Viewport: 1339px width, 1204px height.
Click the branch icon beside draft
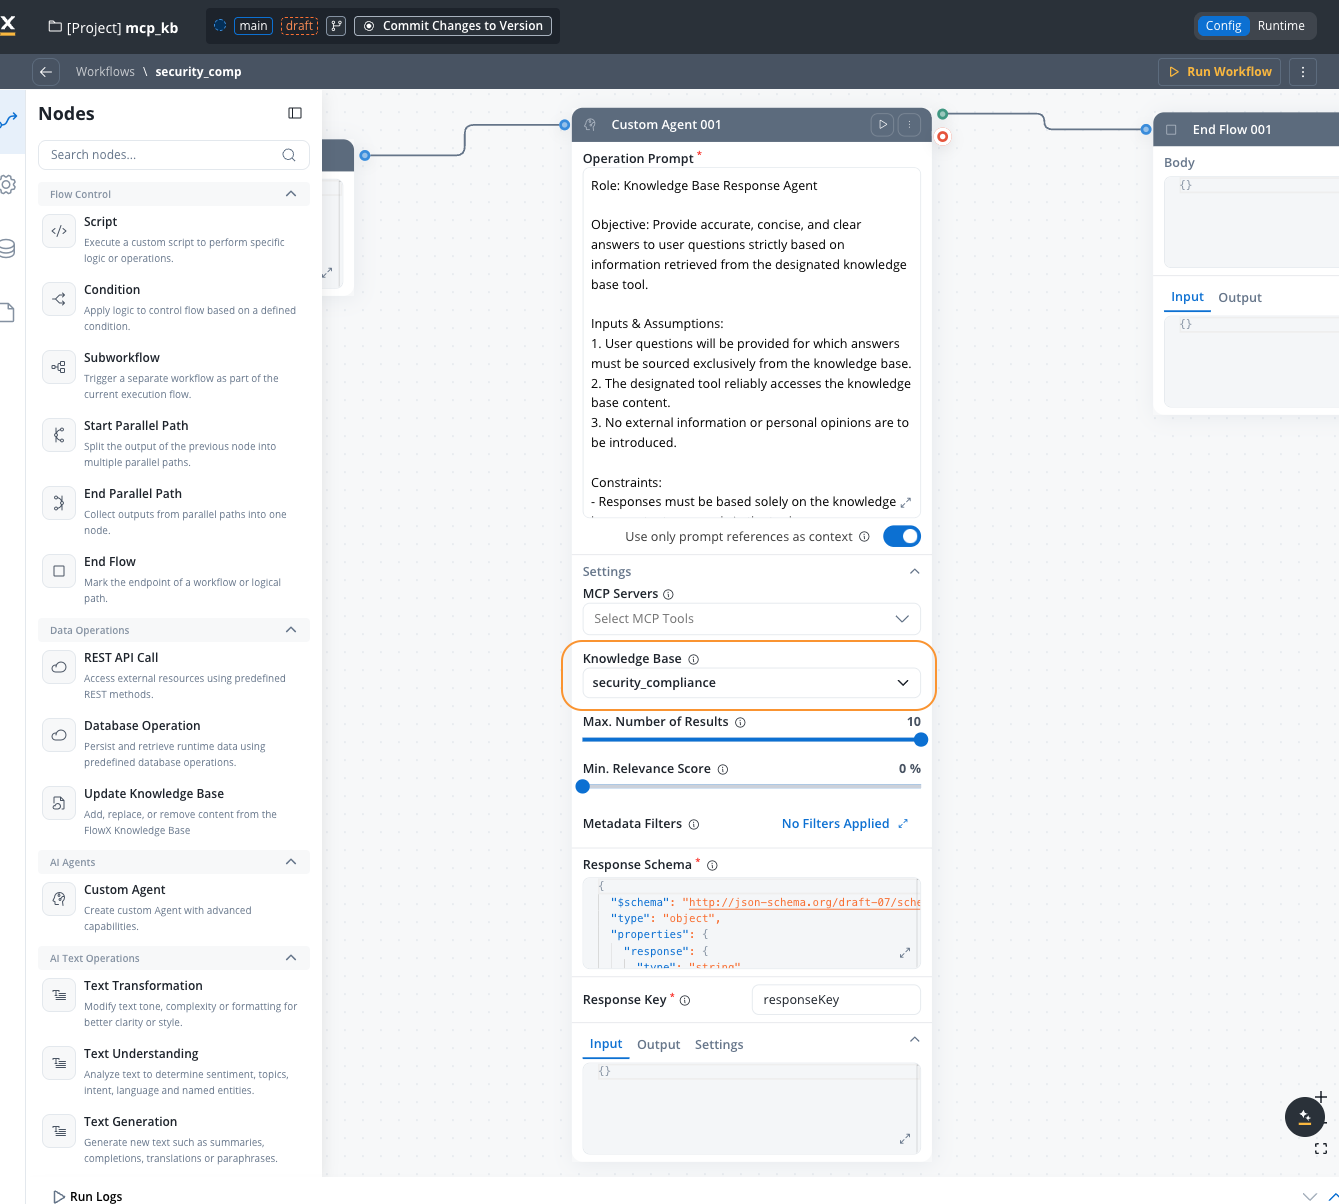tap(336, 26)
